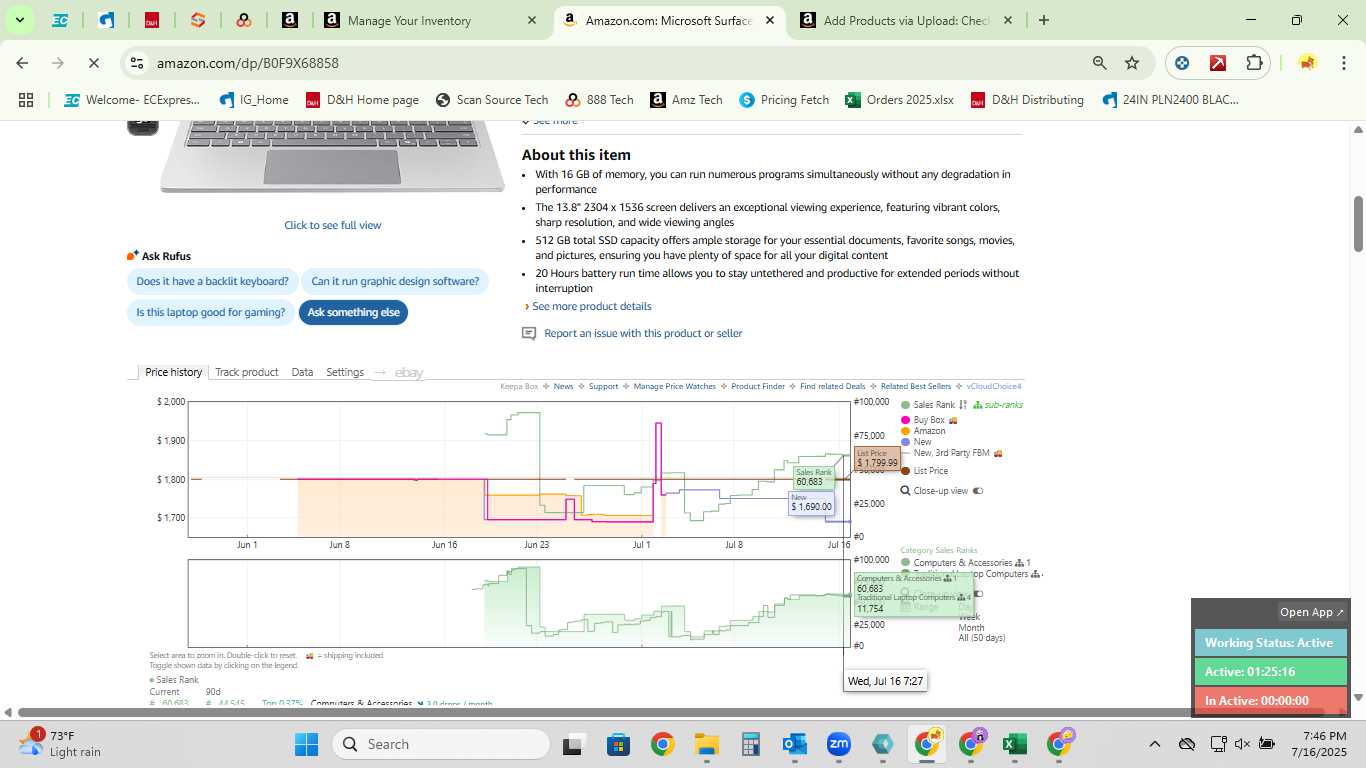Ask Rufus about graphic design software

coord(395,281)
